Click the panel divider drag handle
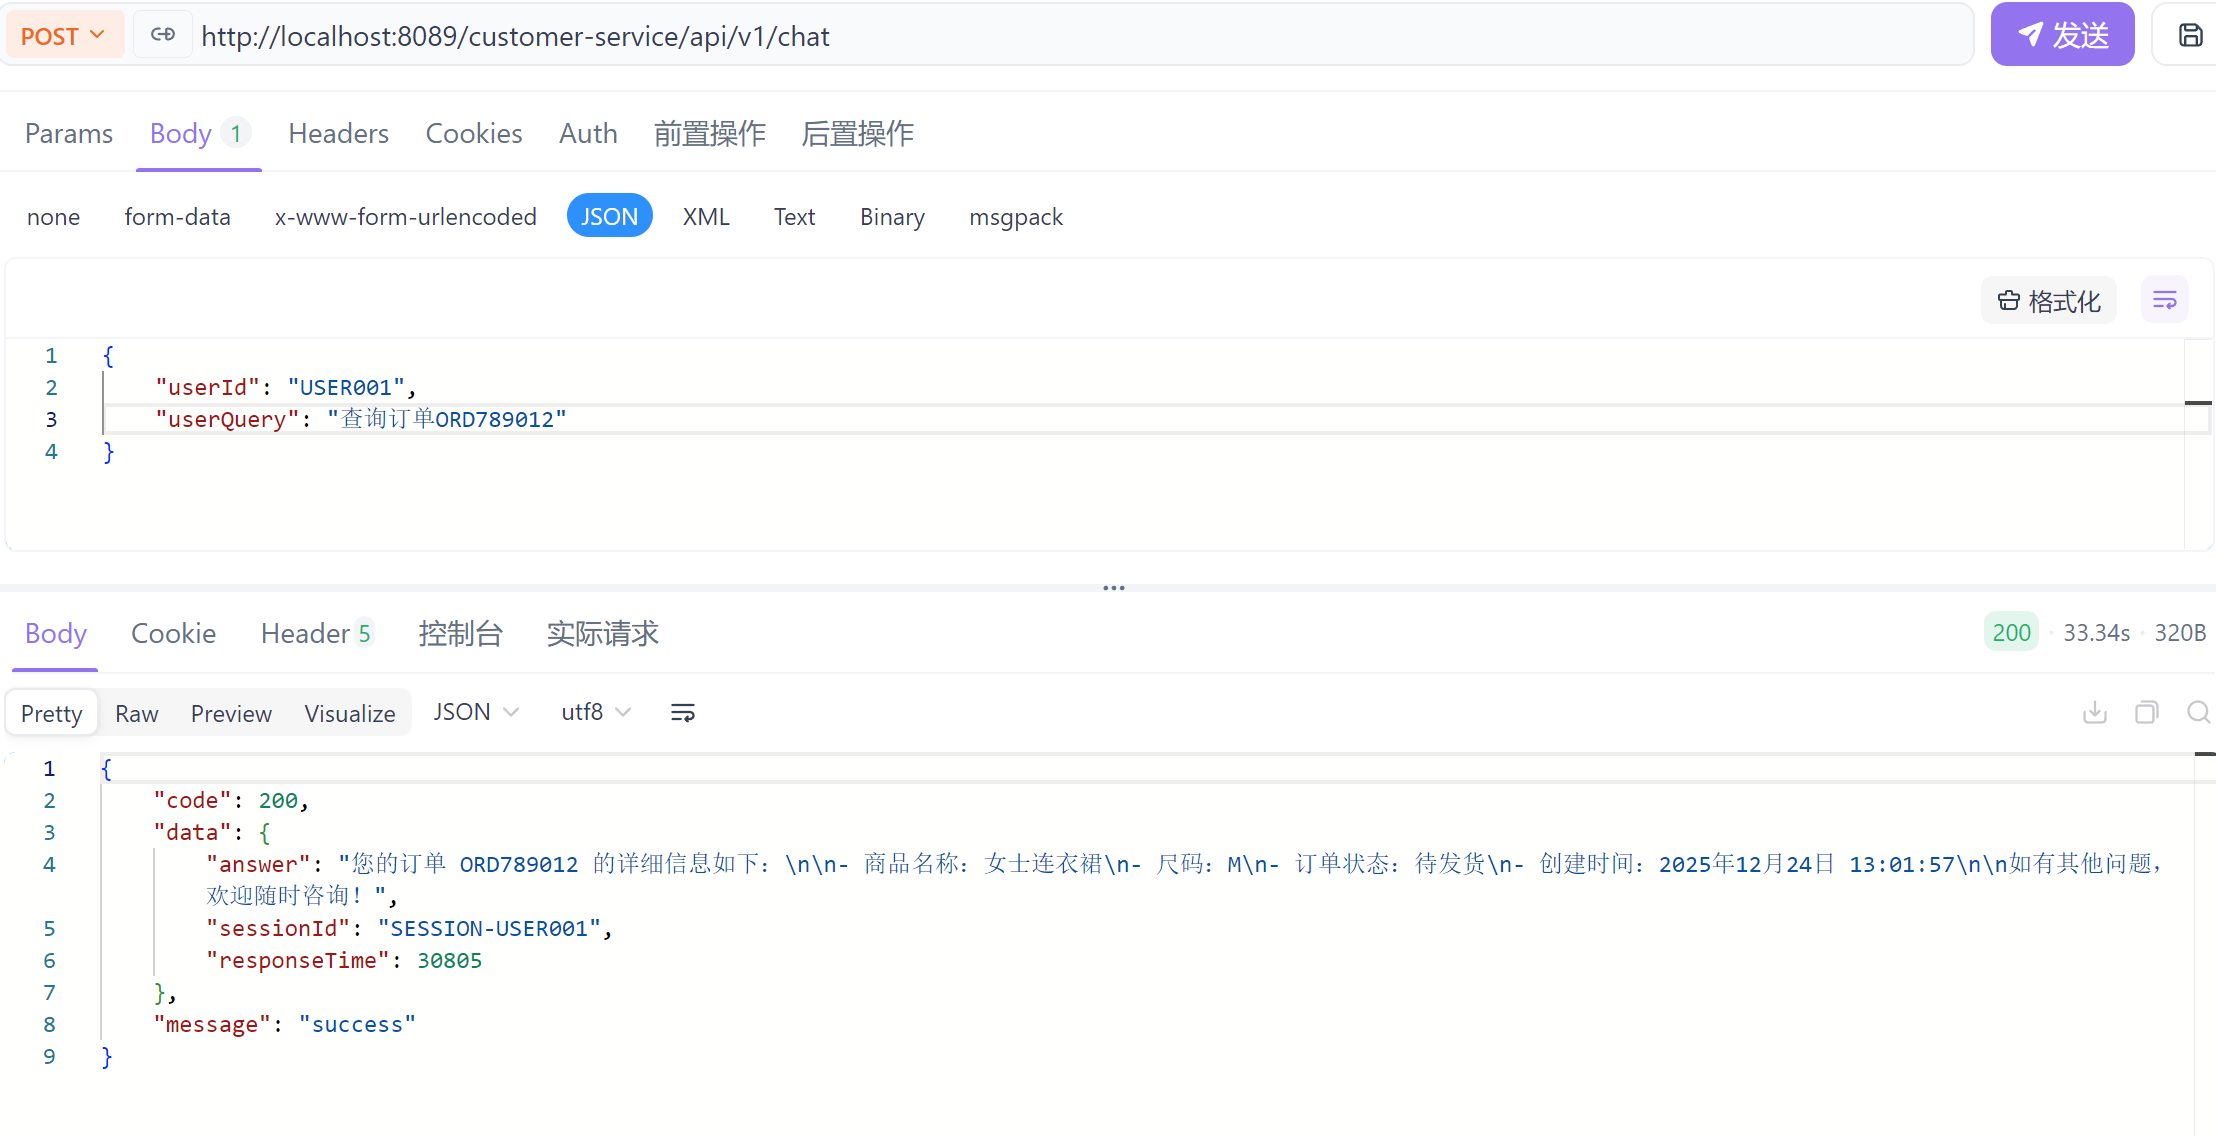 click(1113, 588)
